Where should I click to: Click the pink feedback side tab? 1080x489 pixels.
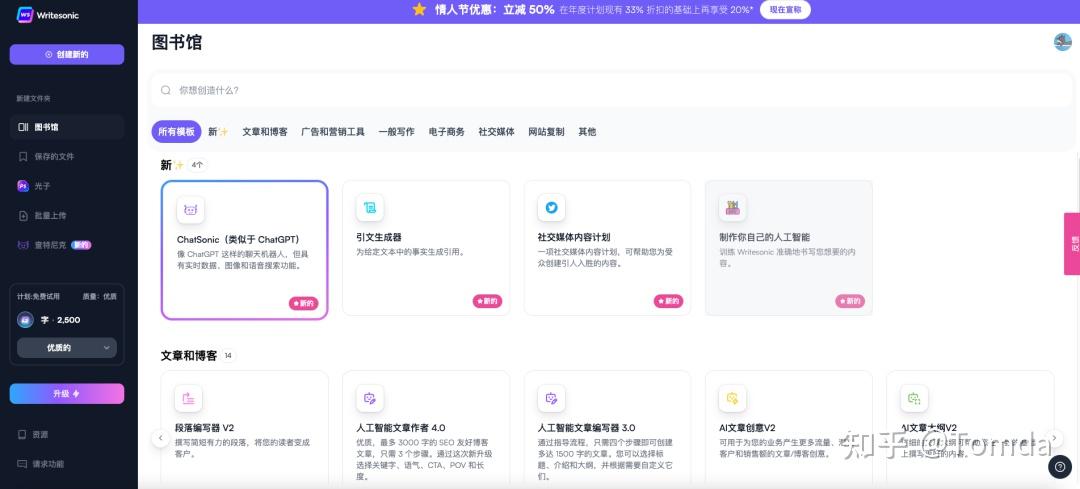1072,244
